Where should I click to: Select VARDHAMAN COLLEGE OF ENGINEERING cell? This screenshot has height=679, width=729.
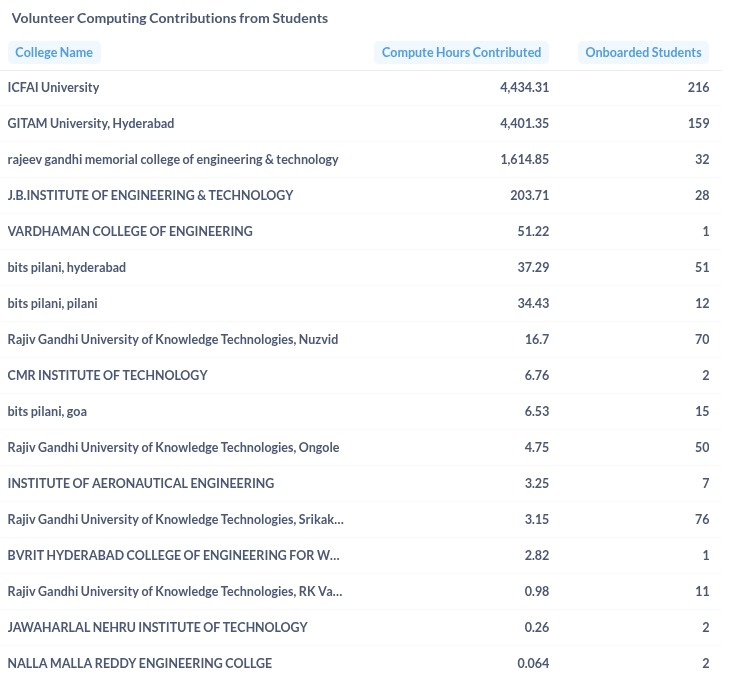(130, 231)
